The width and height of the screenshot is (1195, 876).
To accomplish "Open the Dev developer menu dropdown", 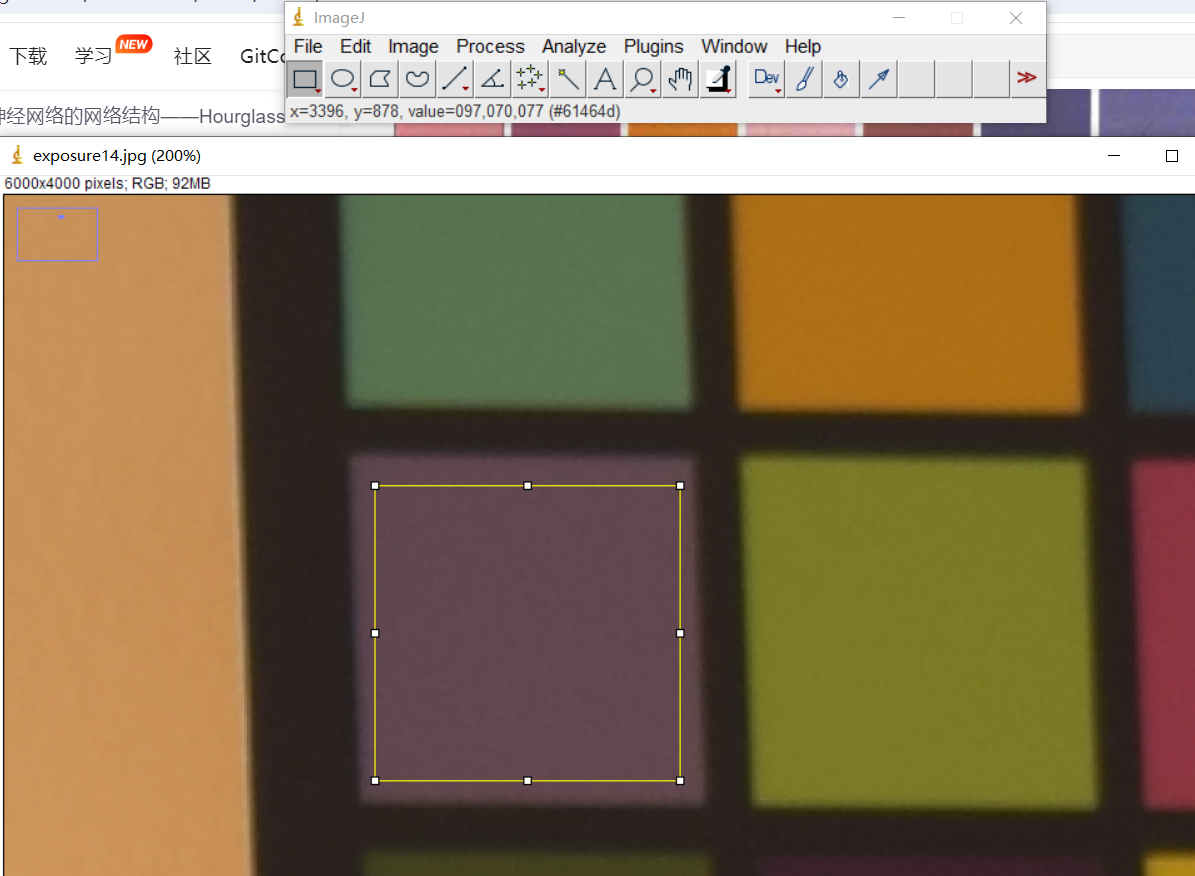I will (x=767, y=79).
